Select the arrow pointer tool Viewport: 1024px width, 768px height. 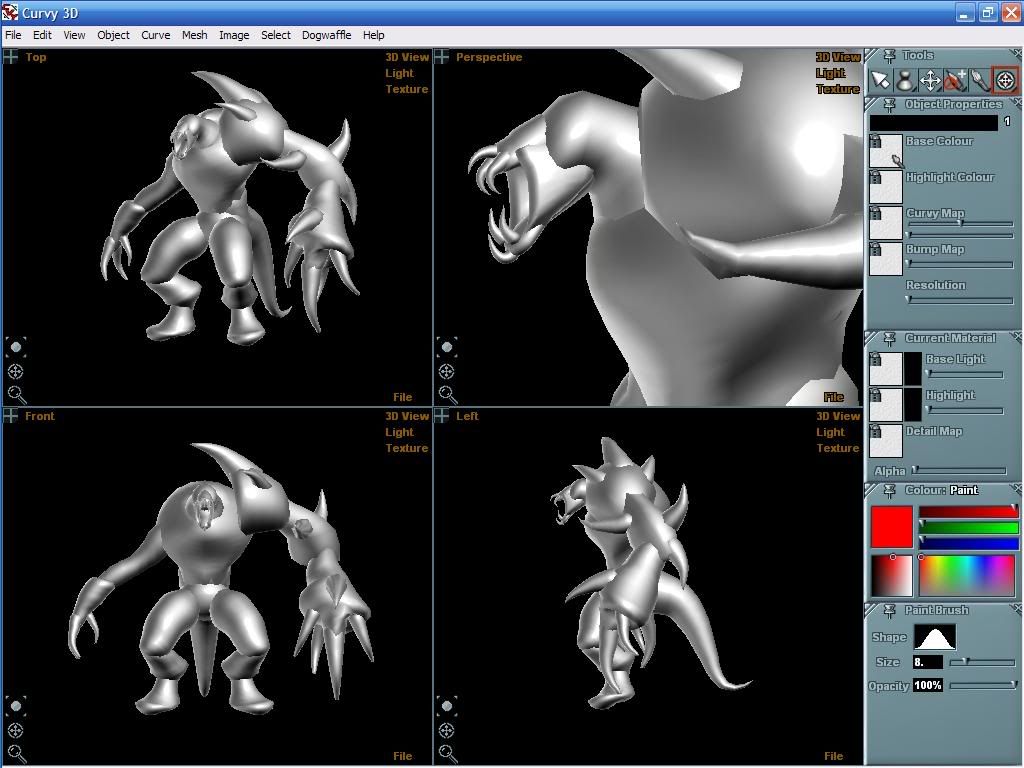pos(880,81)
